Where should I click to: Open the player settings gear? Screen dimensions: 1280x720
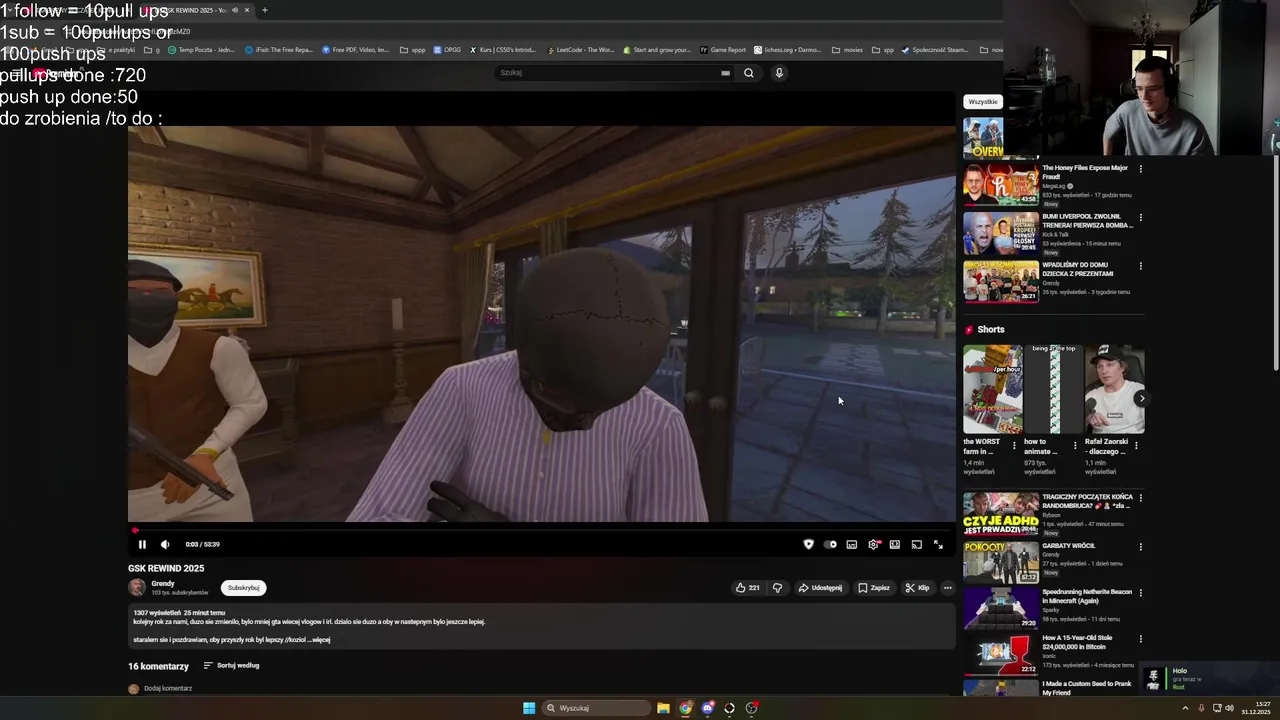coord(873,544)
